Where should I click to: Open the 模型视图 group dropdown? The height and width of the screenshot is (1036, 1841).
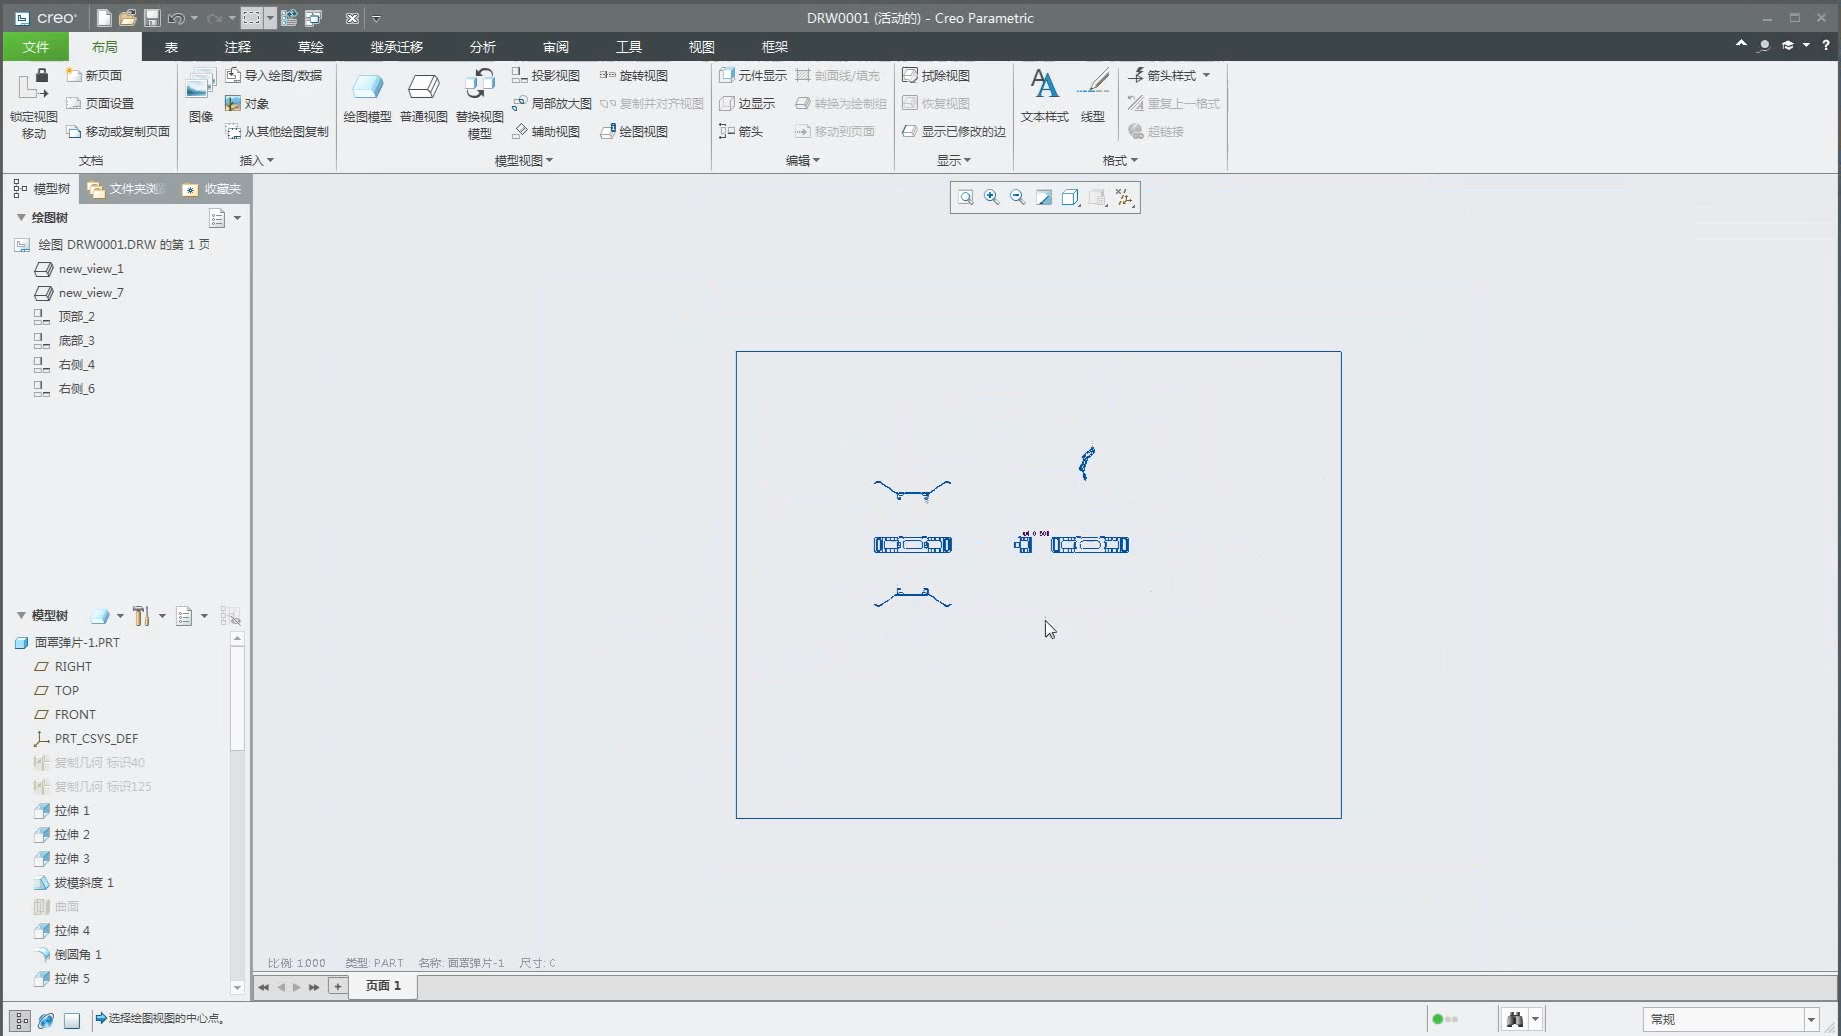click(523, 160)
